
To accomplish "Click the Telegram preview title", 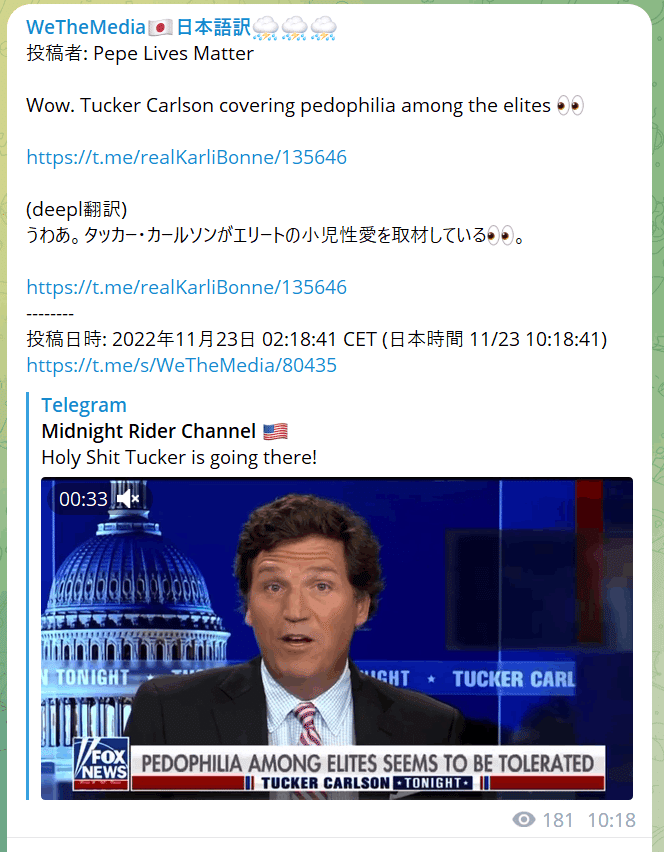I will point(84,405).
